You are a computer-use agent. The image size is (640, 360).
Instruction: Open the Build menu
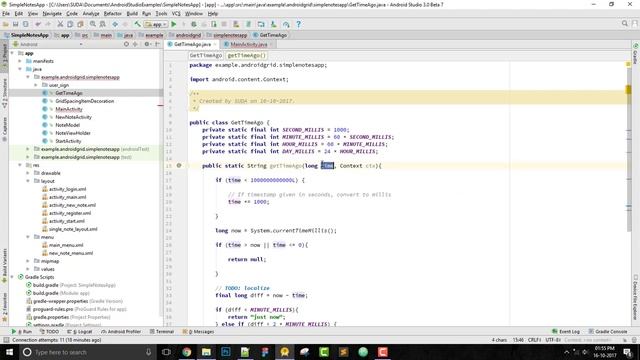tap(132, 13)
